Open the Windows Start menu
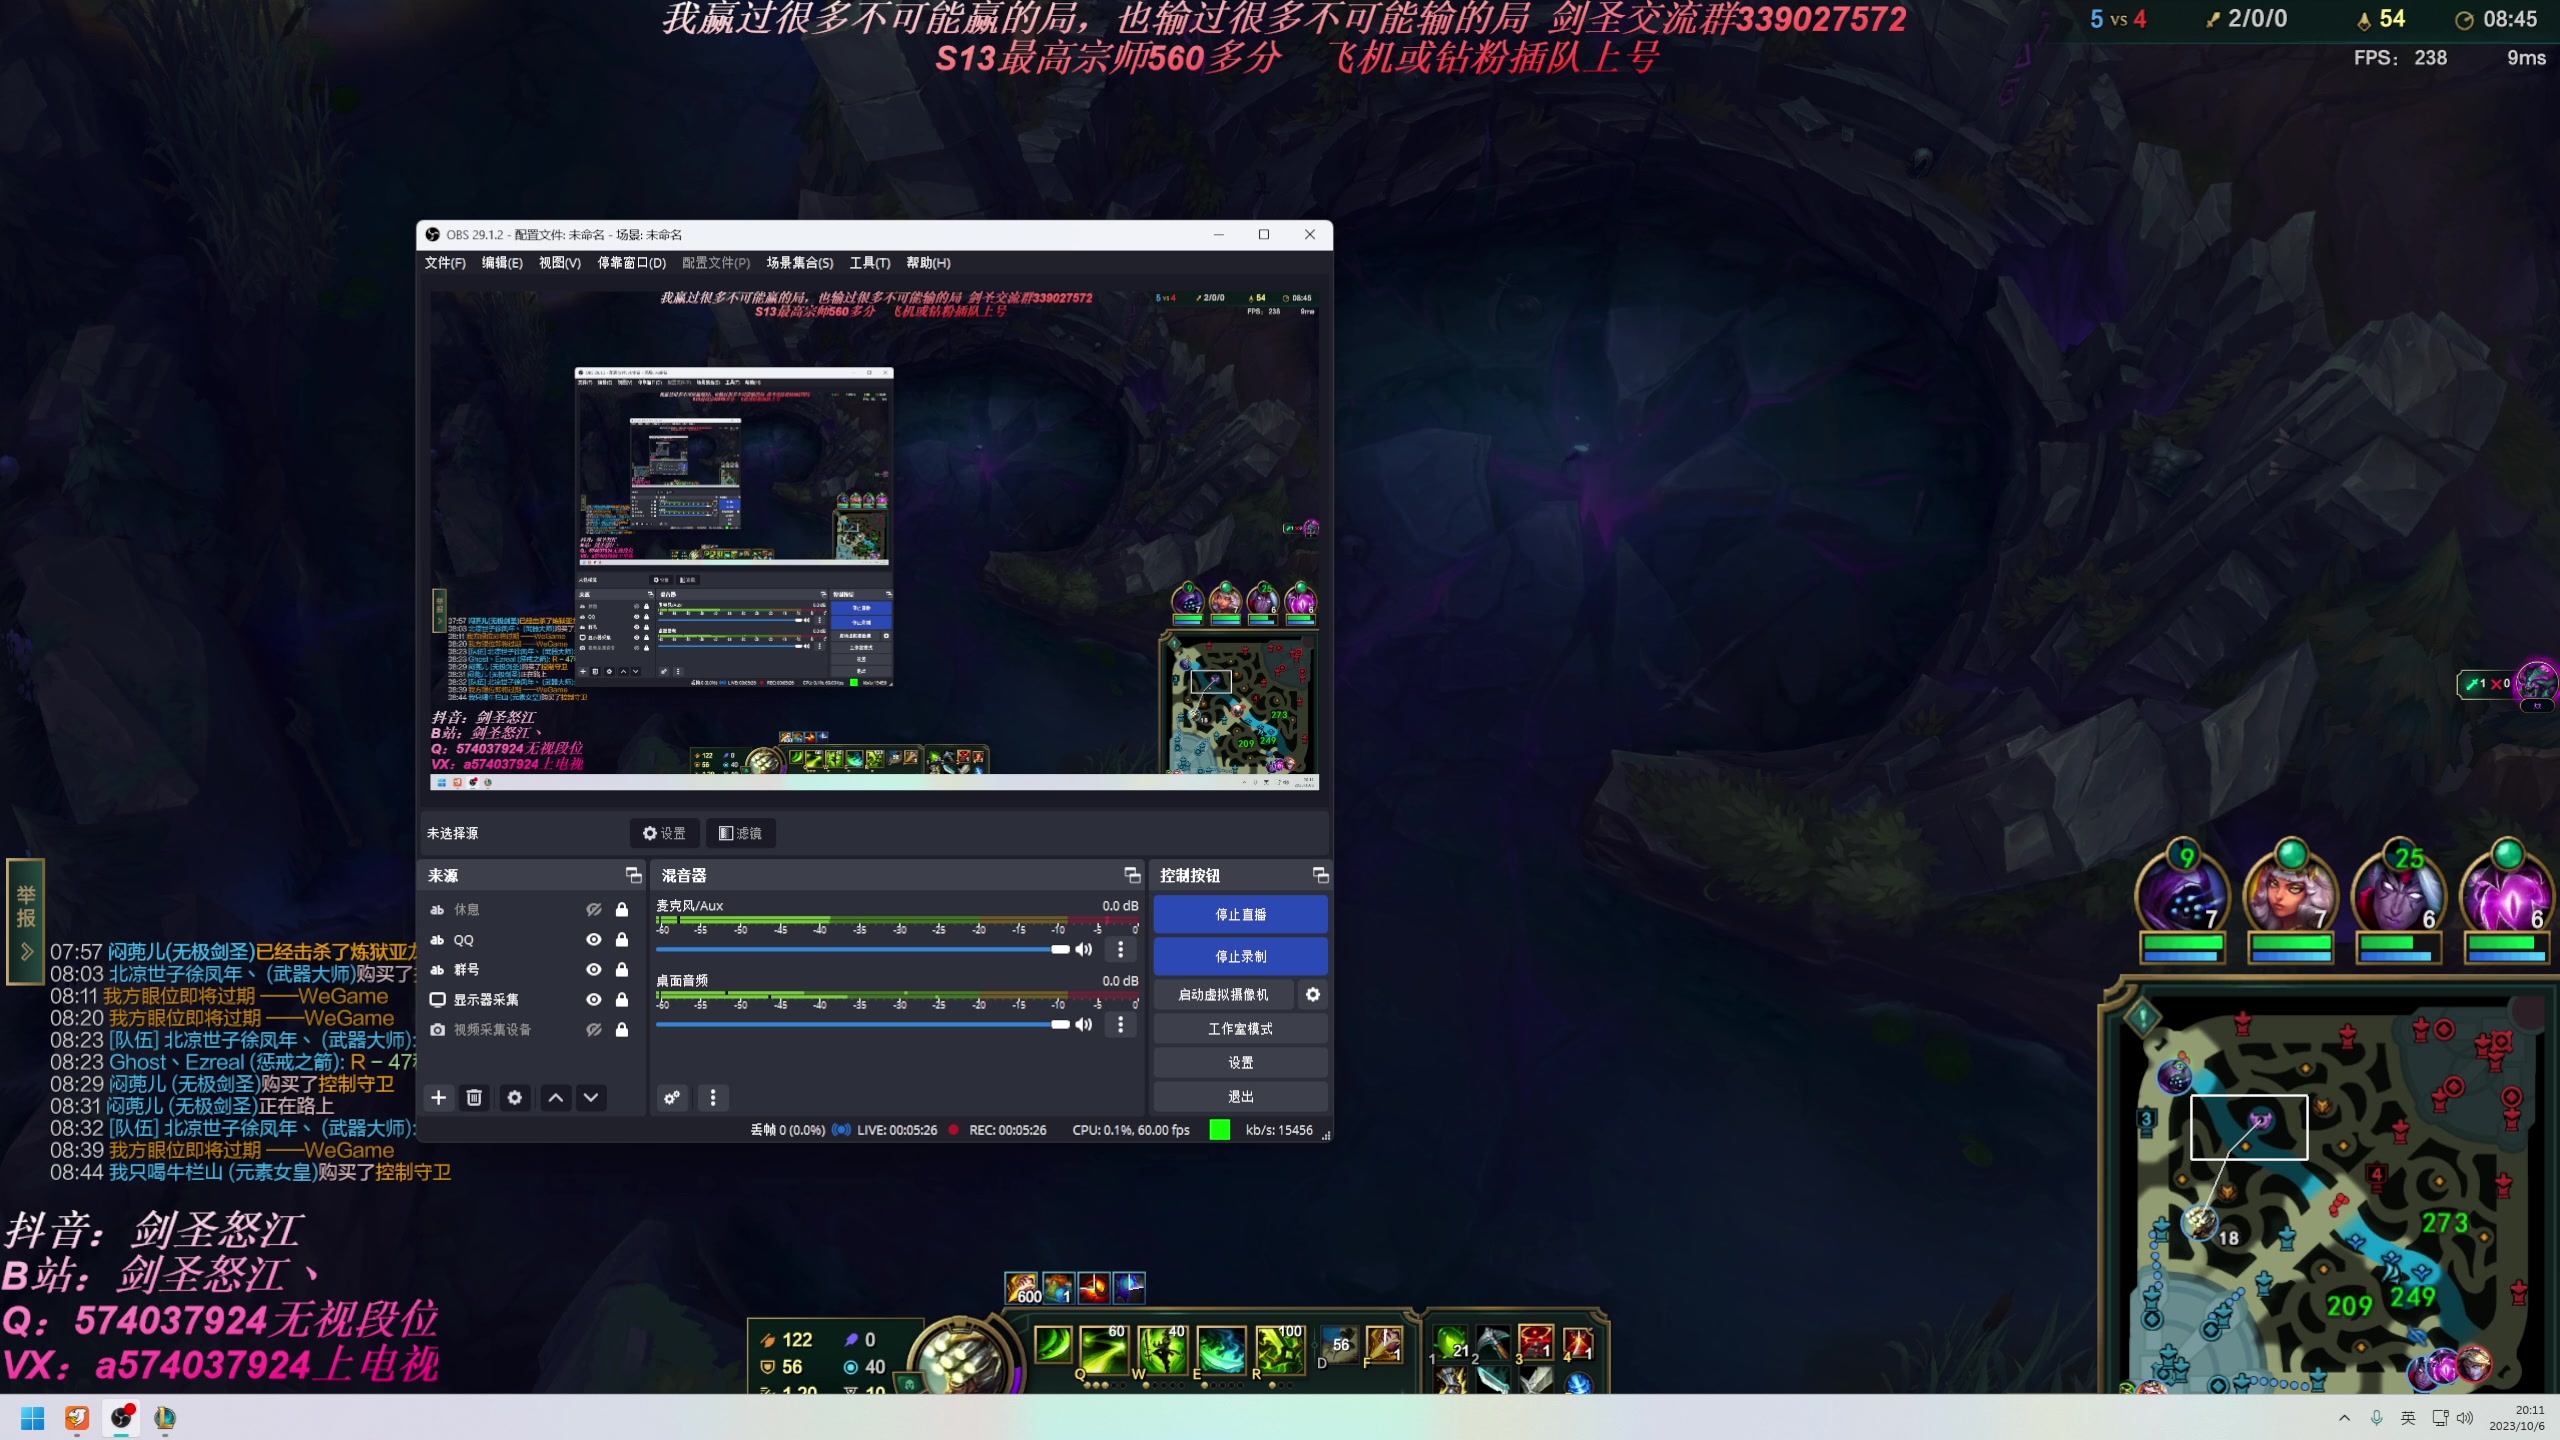Viewport: 2560px width, 1440px height. click(x=33, y=1418)
